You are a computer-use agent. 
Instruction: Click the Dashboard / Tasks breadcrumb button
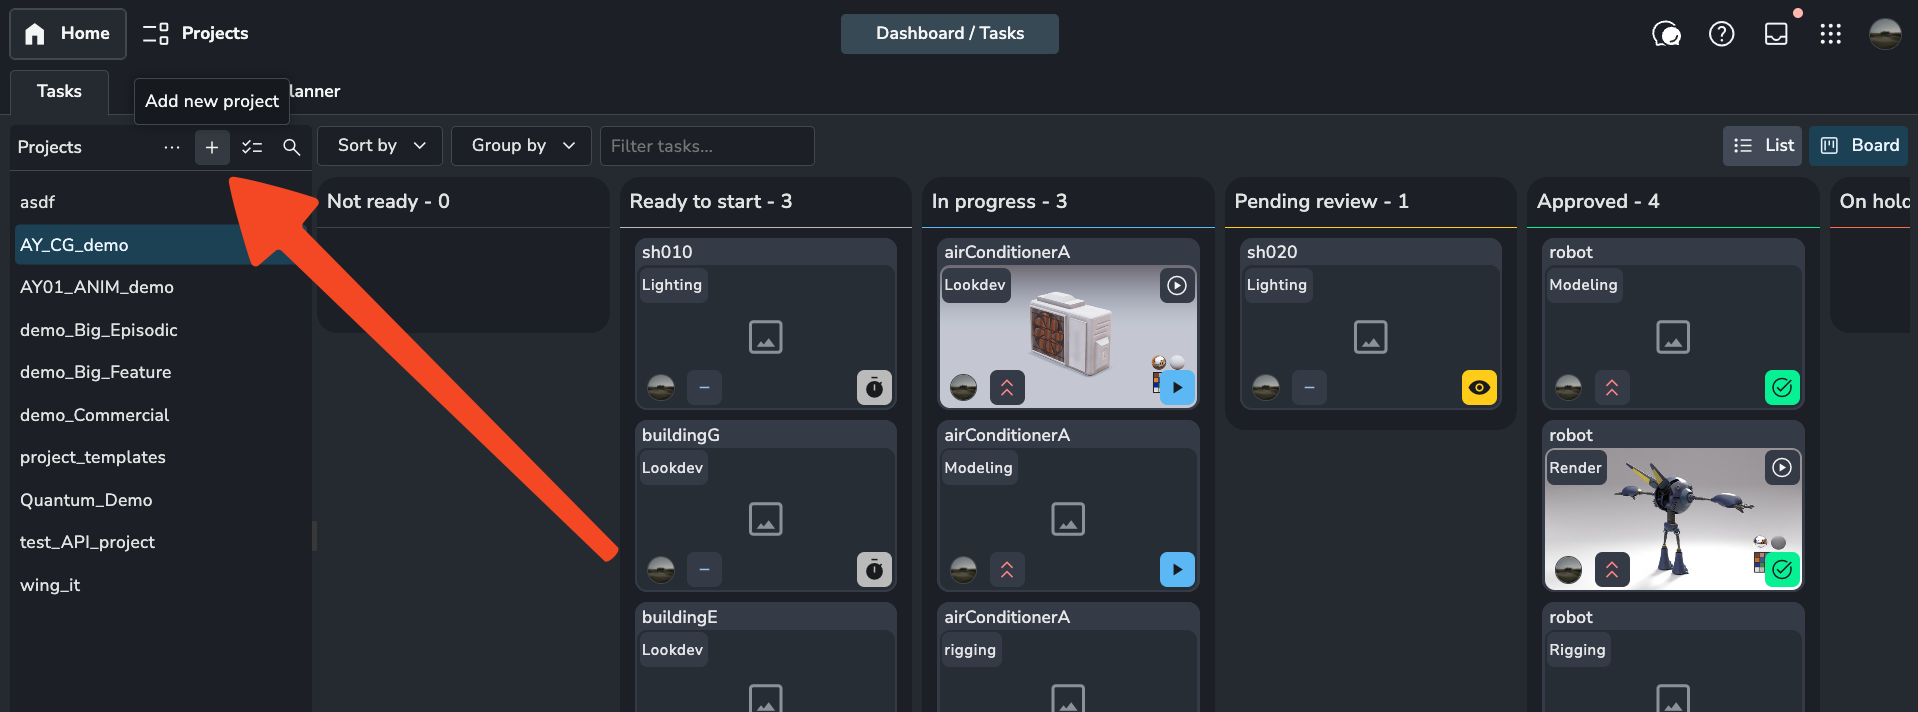pyautogui.click(x=950, y=34)
